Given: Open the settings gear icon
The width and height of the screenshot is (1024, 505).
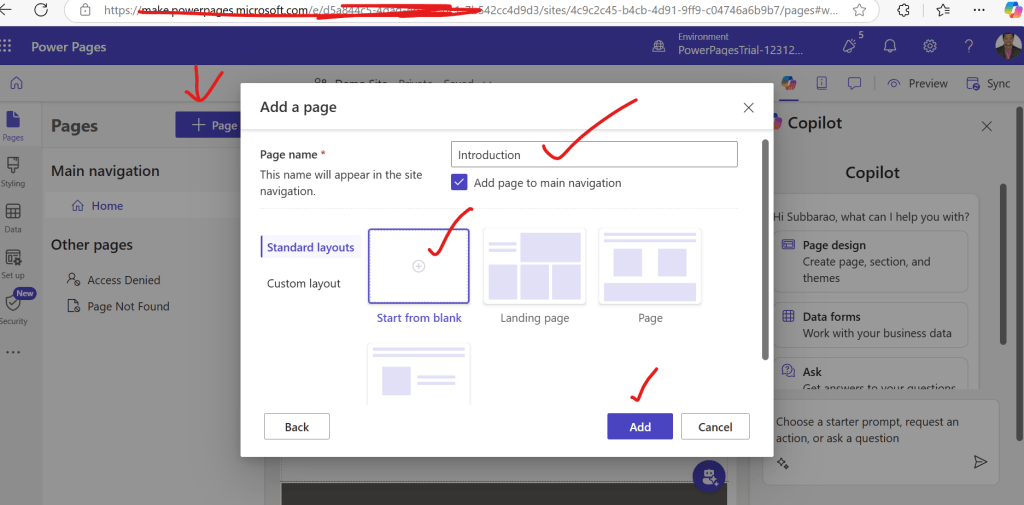Looking at the screenshot, I should coord(930,46).
